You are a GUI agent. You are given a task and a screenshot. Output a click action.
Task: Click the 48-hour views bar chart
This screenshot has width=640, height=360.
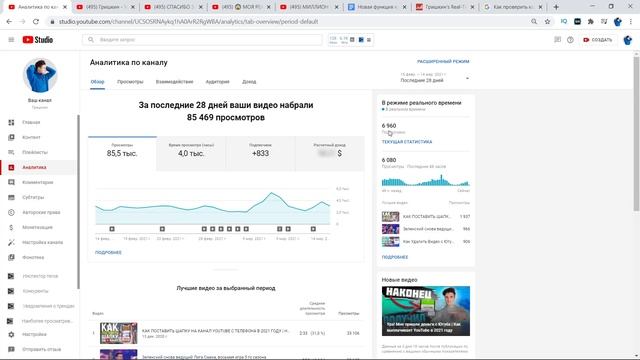pos(426,180)
